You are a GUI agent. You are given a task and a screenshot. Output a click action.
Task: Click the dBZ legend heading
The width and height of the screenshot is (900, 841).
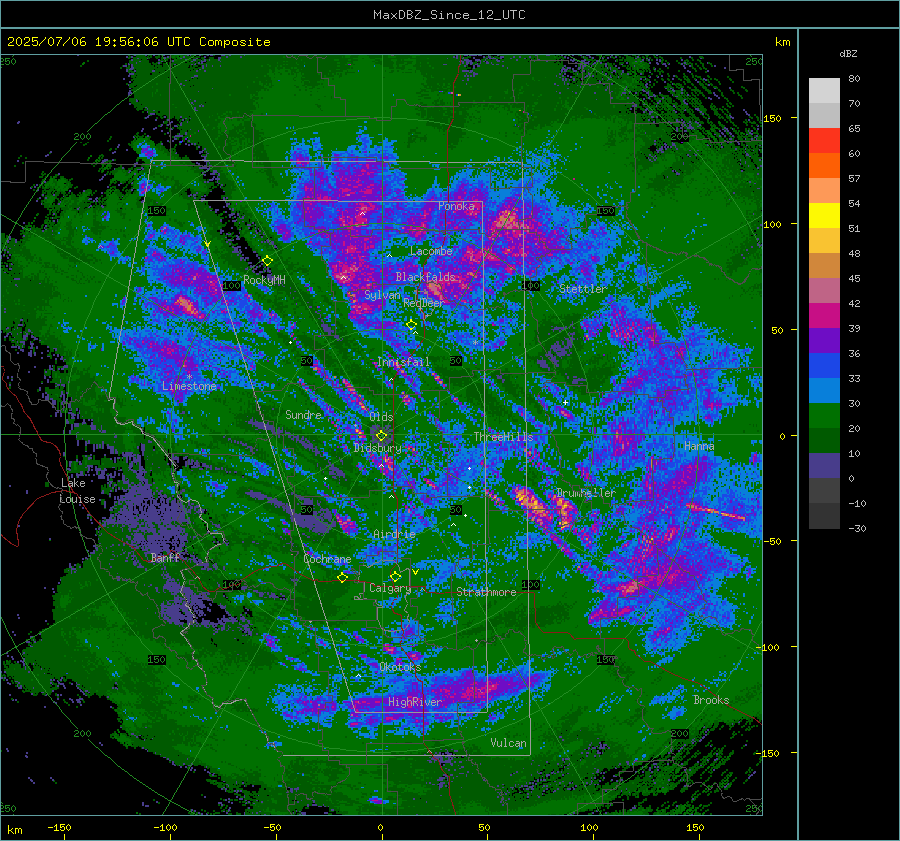click(x=848, y=54)
